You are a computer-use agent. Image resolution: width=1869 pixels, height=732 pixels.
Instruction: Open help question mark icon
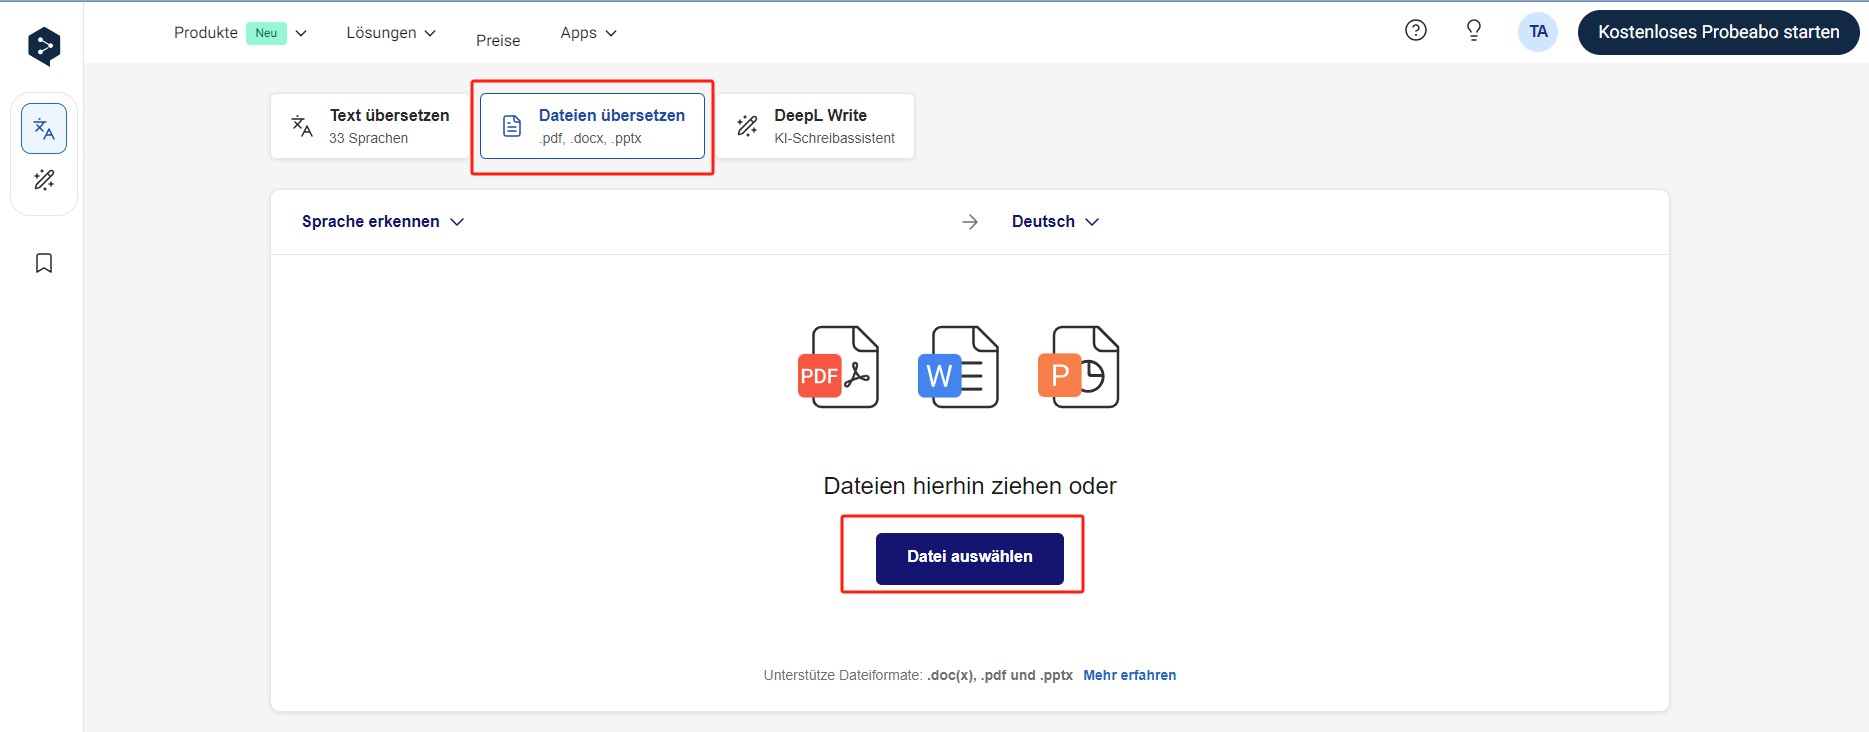(x=1416, y=30)
